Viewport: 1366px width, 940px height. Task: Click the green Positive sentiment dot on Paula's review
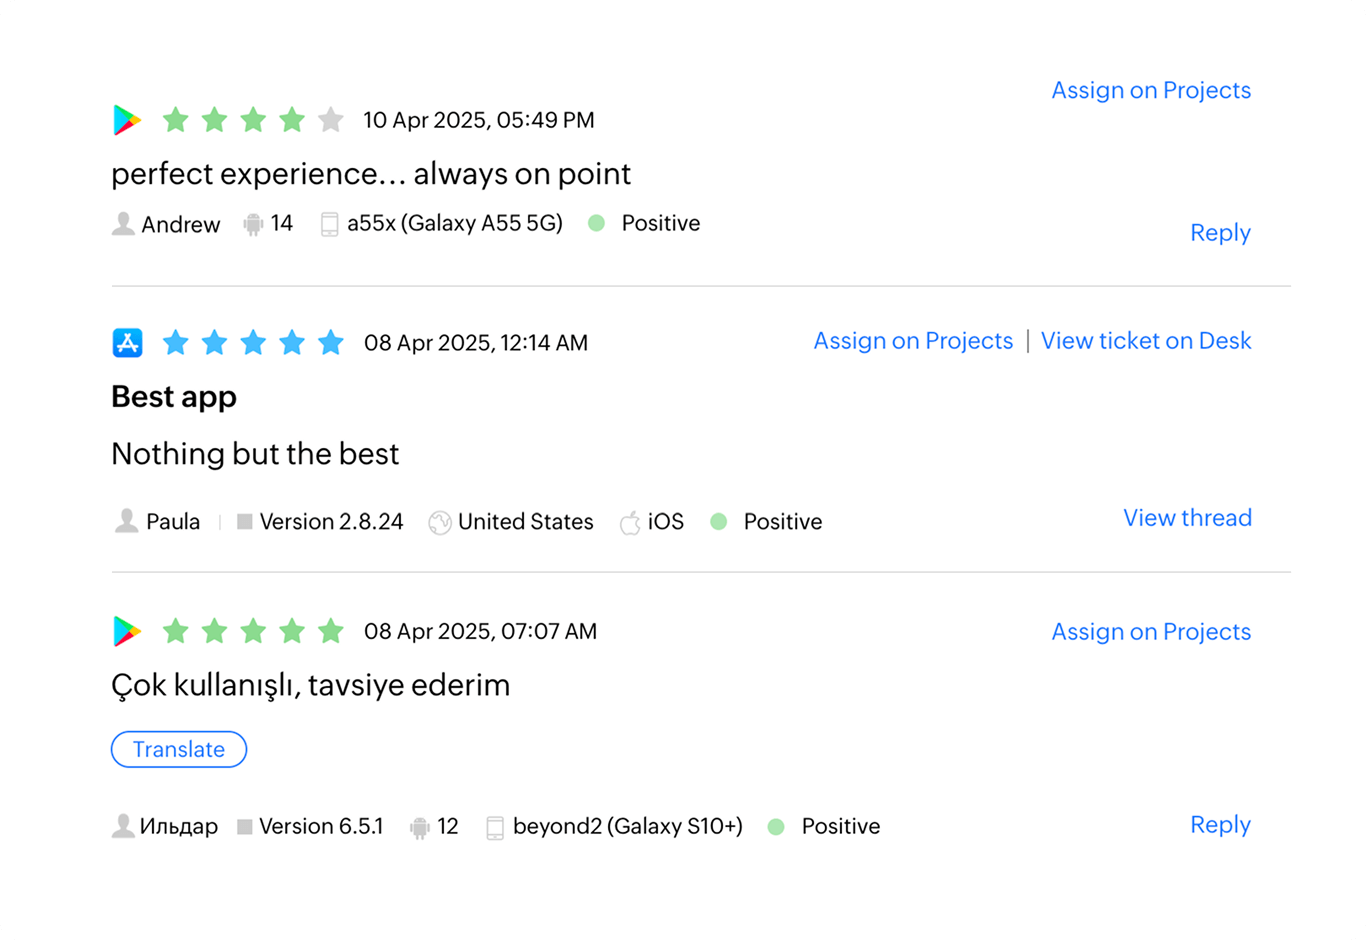(x=718, y=521)
